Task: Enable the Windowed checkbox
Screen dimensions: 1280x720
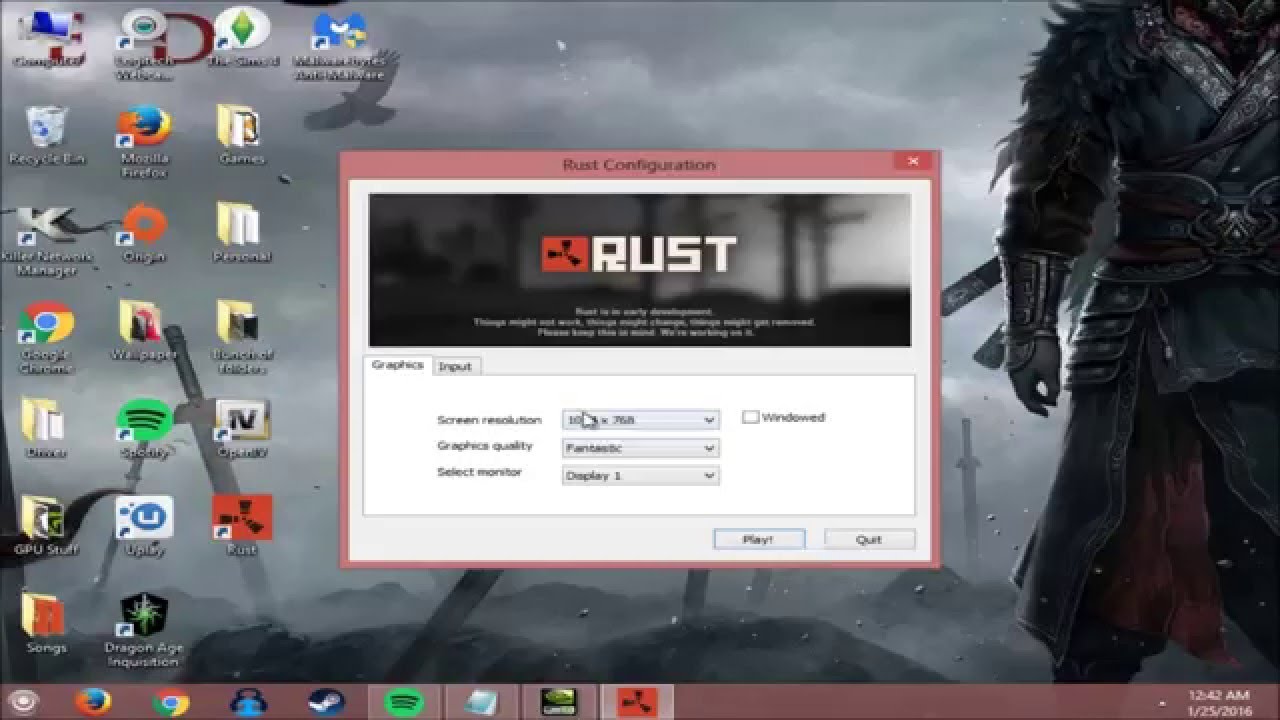Action: click(750, 417)
